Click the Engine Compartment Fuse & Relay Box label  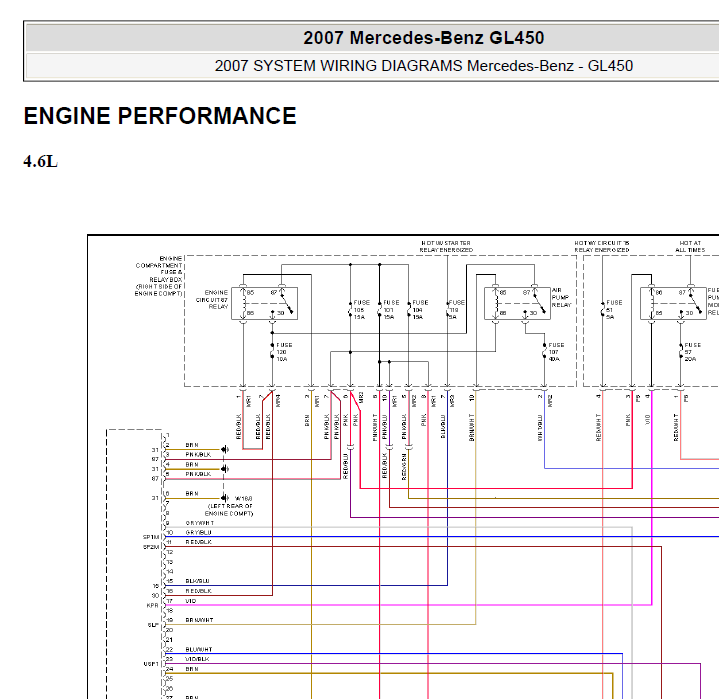[x=159, y=276]
